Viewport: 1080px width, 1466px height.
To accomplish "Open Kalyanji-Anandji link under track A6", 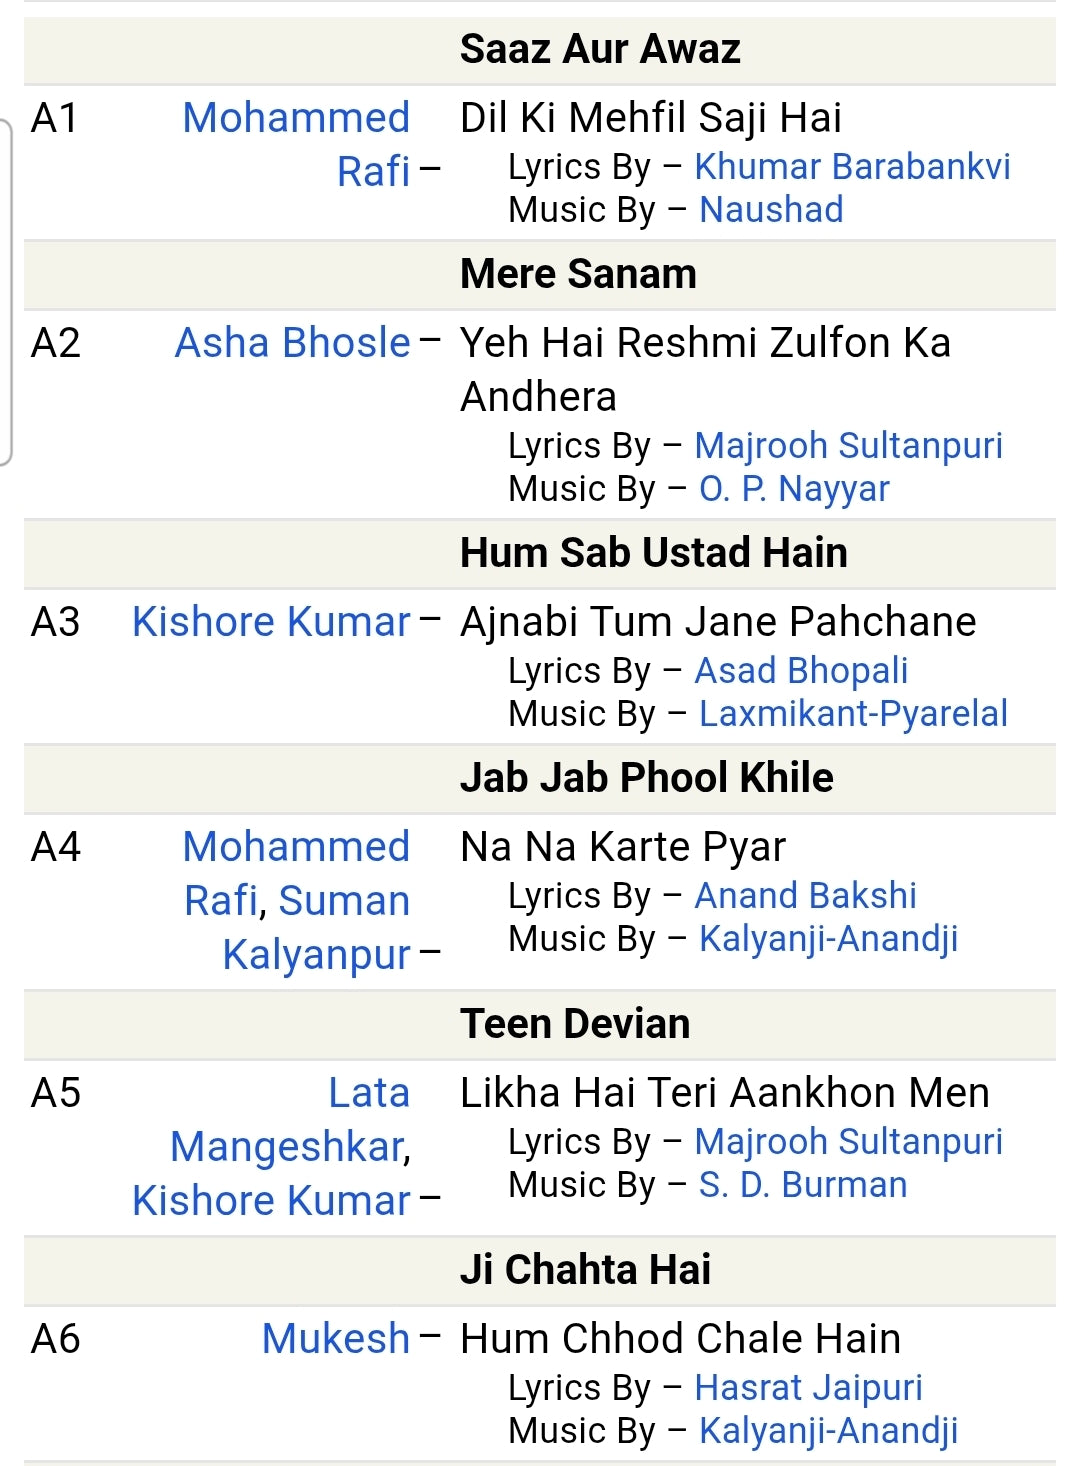I will pyautogui.click(x=828, y=1431).
